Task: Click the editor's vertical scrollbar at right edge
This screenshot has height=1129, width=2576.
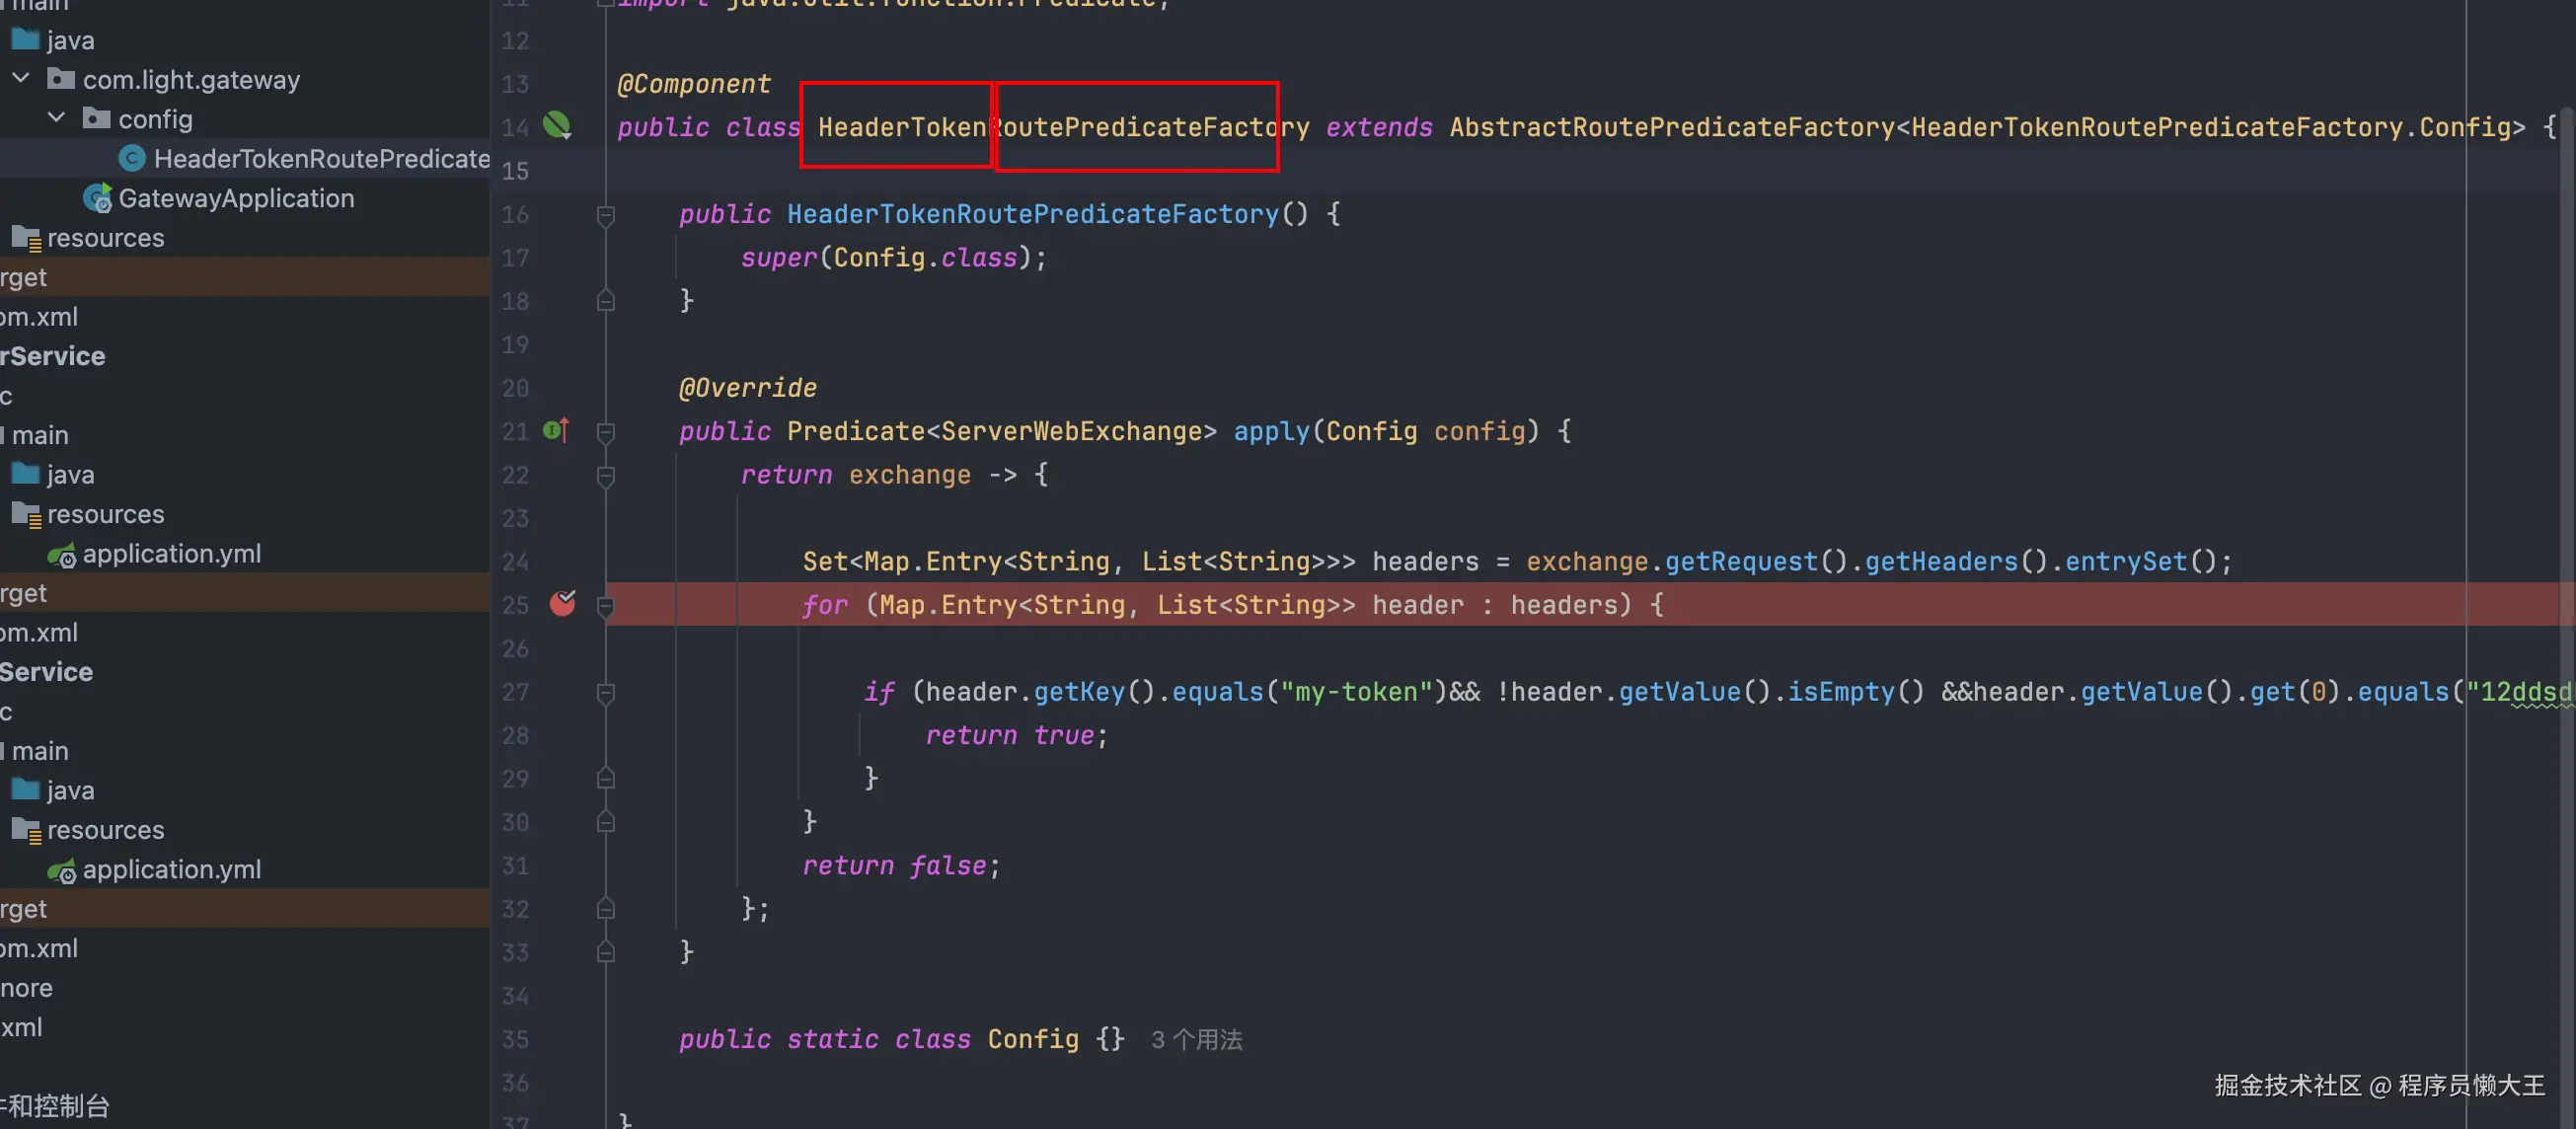Action: pyautogui.click(x=2566, y=400)
